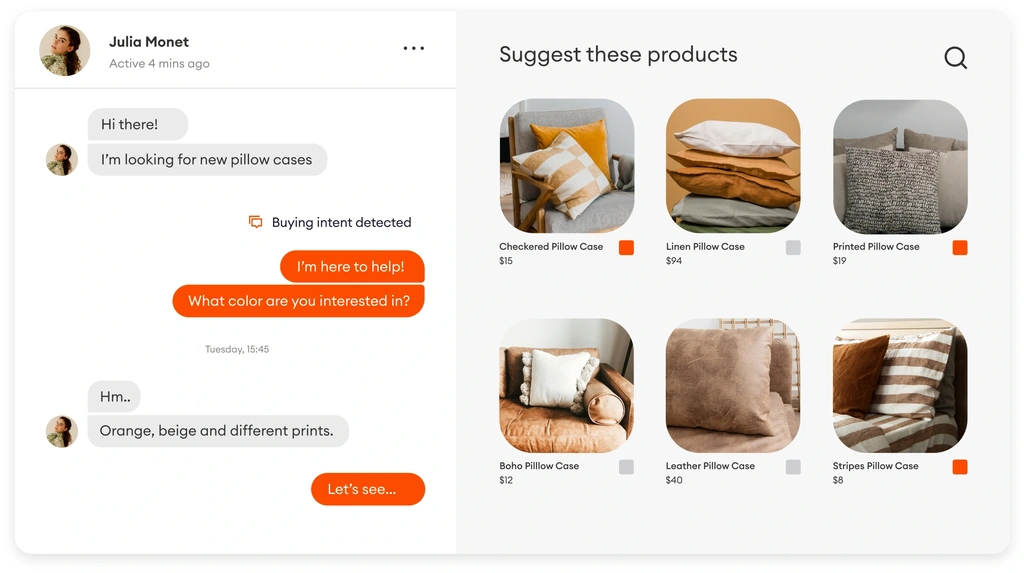Deselect the Stripes Pillow Case checkbox
This screenshot has width=1024, height=573.
[x=960, y=467]
